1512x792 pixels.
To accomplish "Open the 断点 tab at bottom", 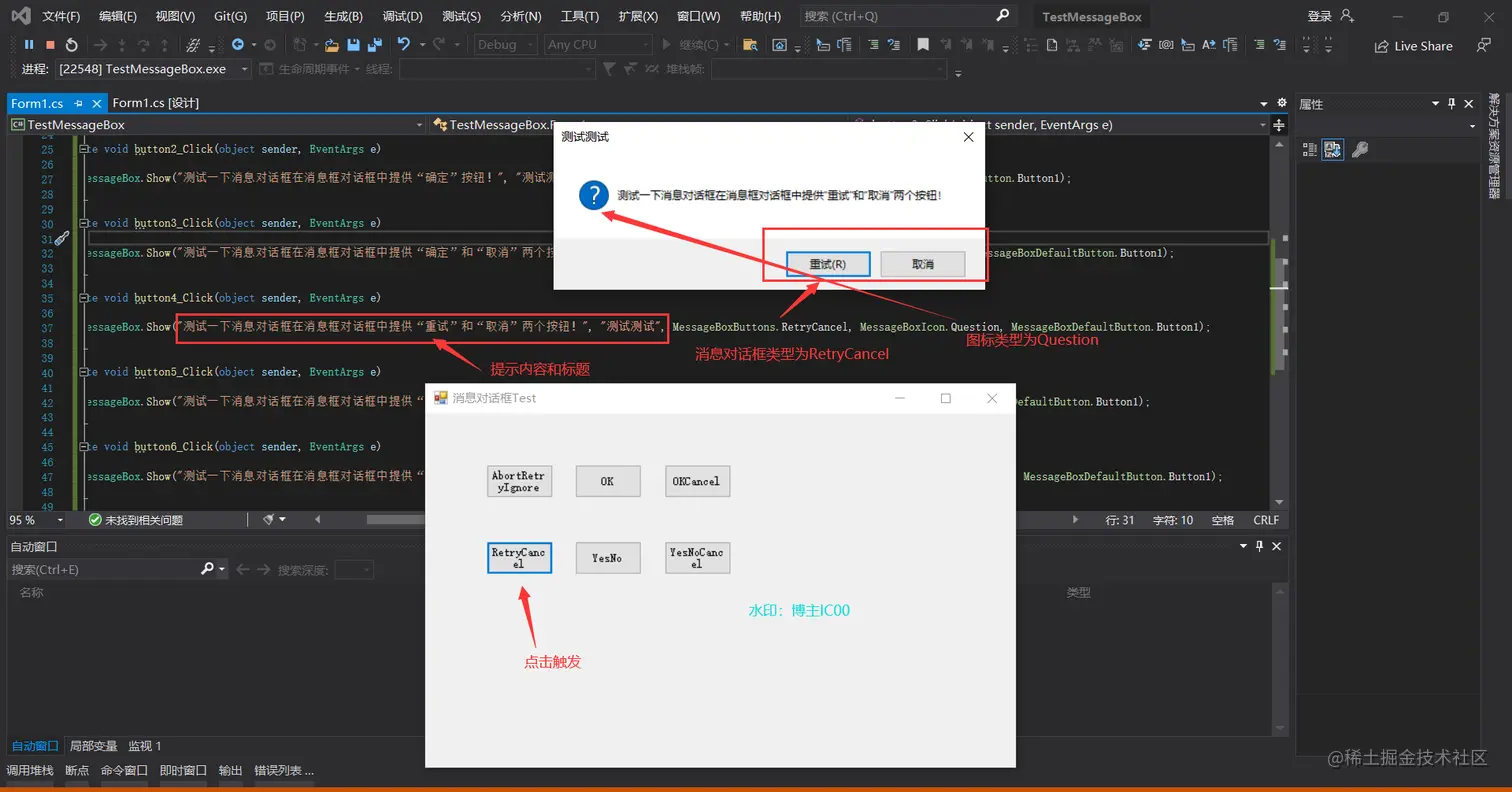I will (x=77, y=770).
